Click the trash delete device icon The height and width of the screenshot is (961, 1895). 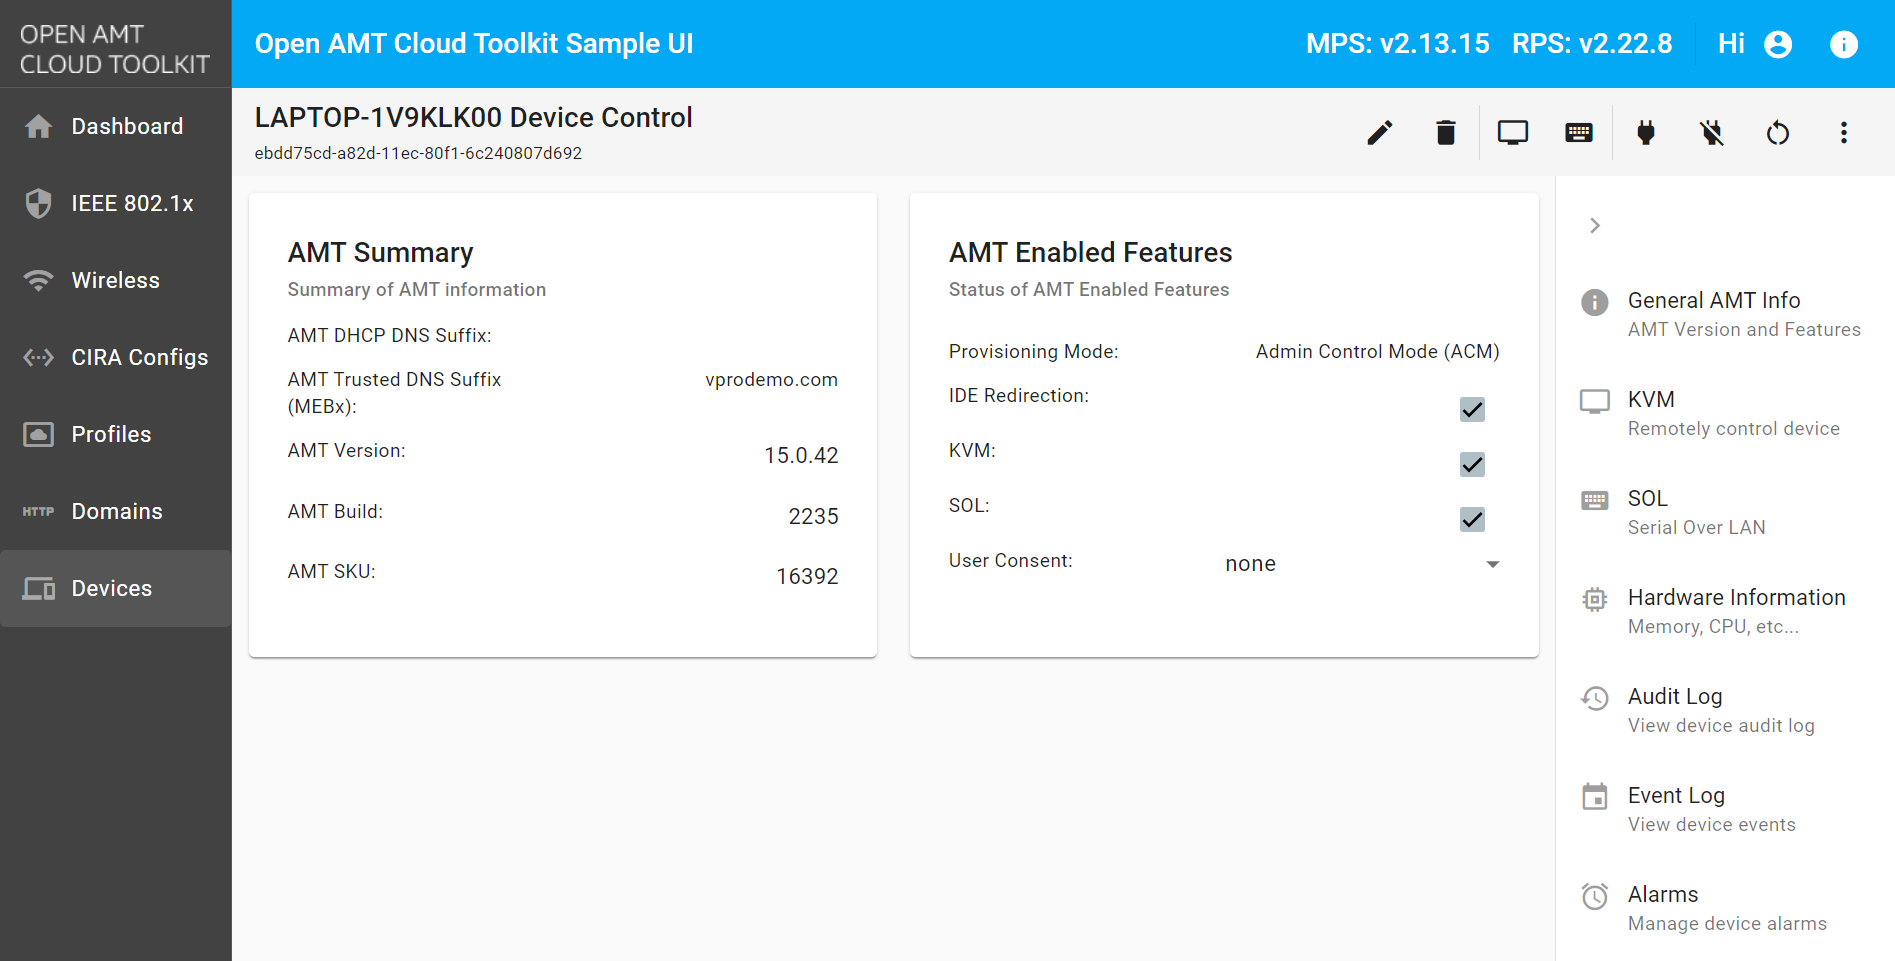point(1446,133)
